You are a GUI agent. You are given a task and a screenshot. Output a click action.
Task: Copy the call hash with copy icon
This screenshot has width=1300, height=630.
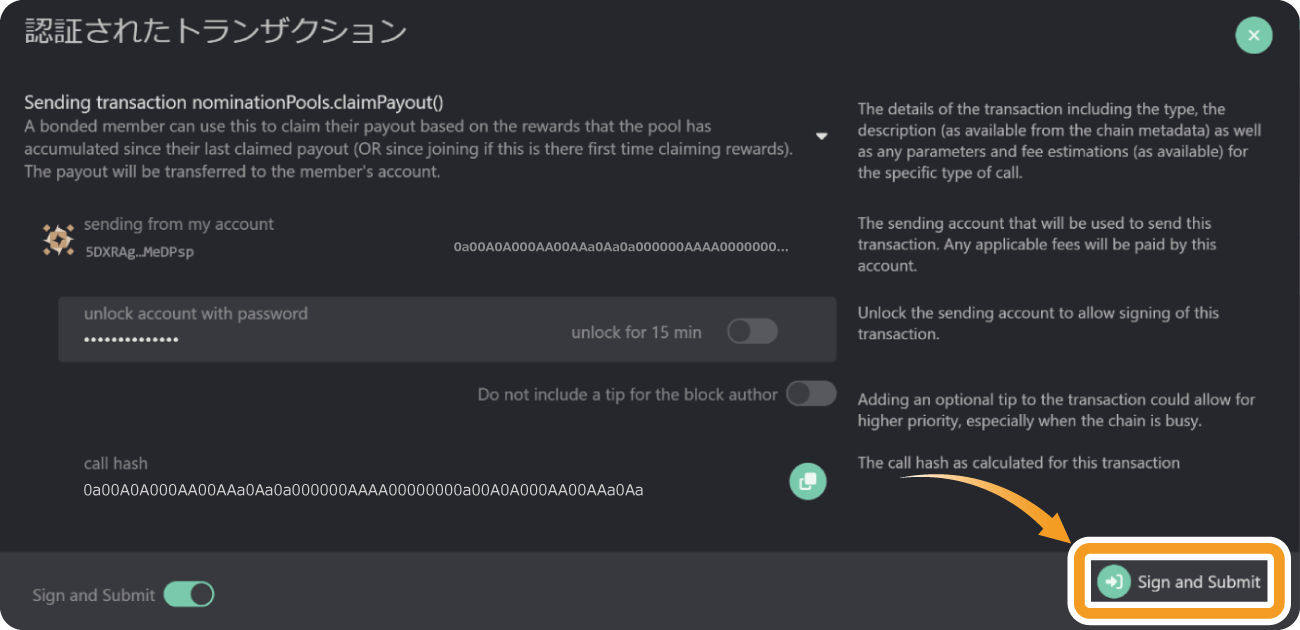pyautogui.click(x=807, y=481)
